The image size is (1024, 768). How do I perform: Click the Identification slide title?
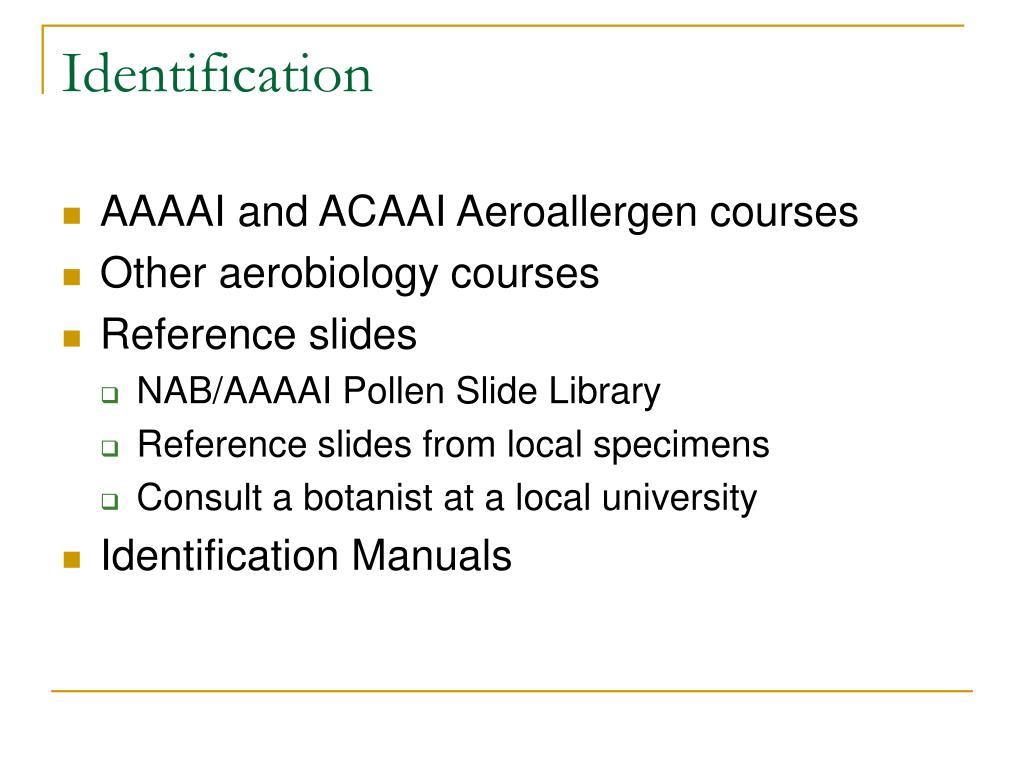point(217,74)
